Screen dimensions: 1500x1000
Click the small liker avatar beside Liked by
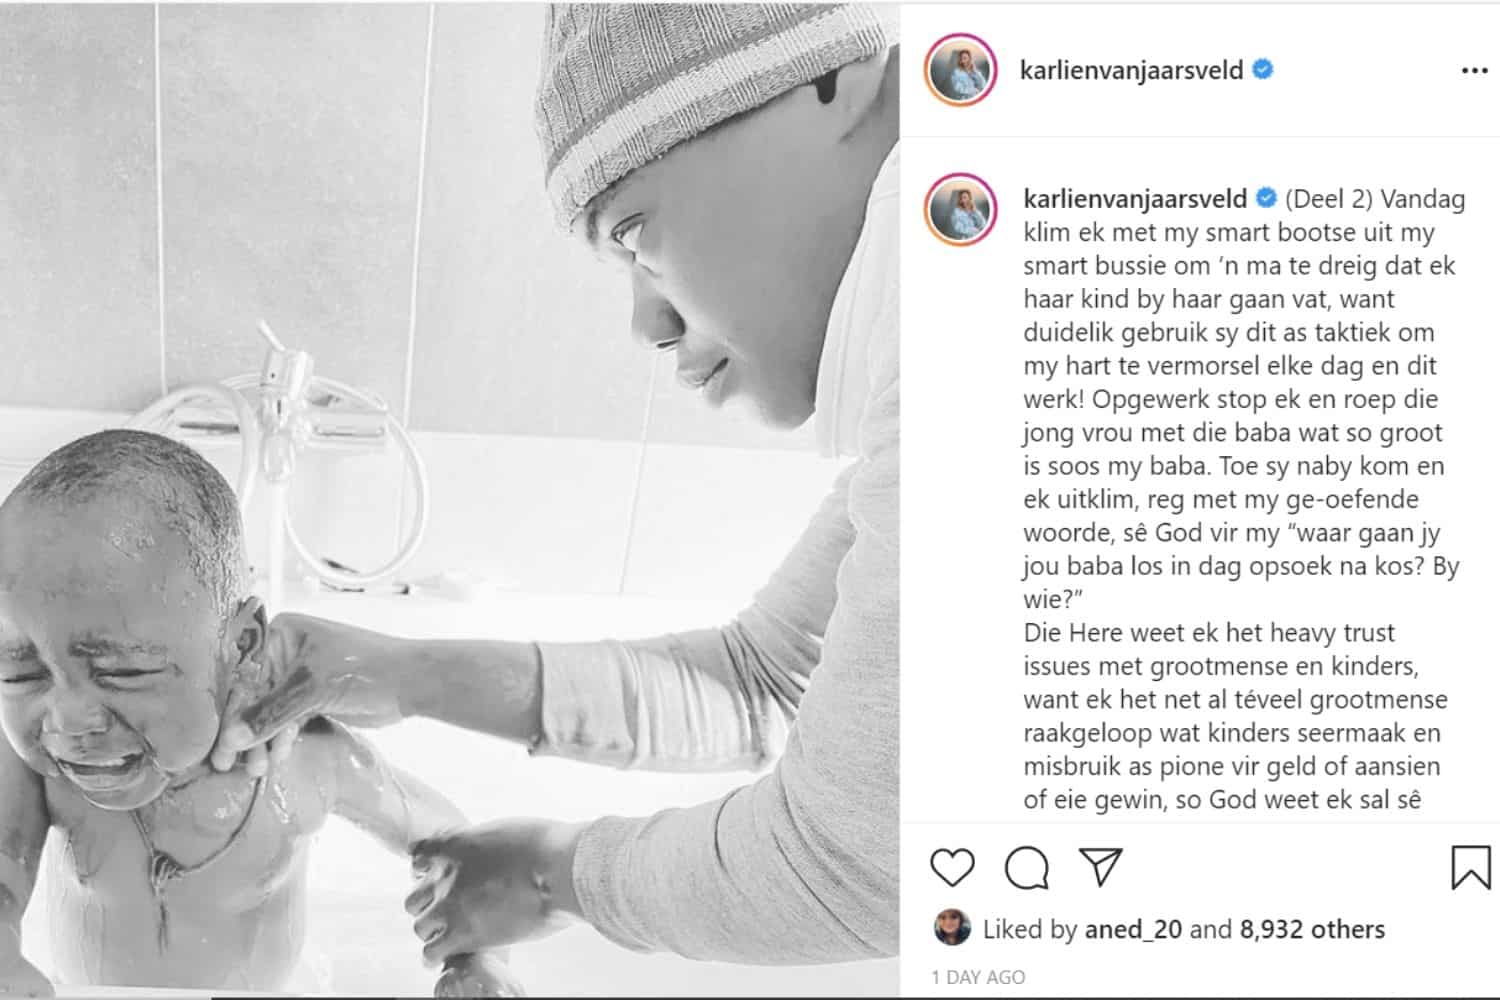[x=952, y=928]
